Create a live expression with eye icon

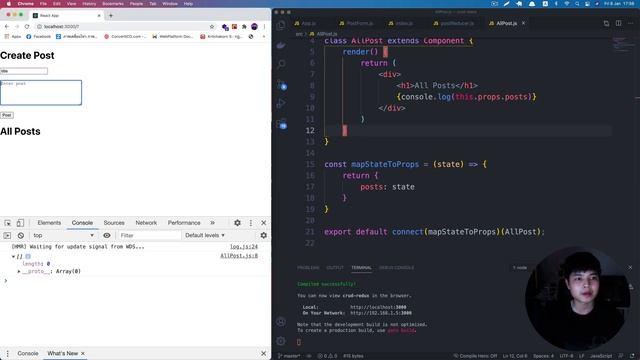107,236
